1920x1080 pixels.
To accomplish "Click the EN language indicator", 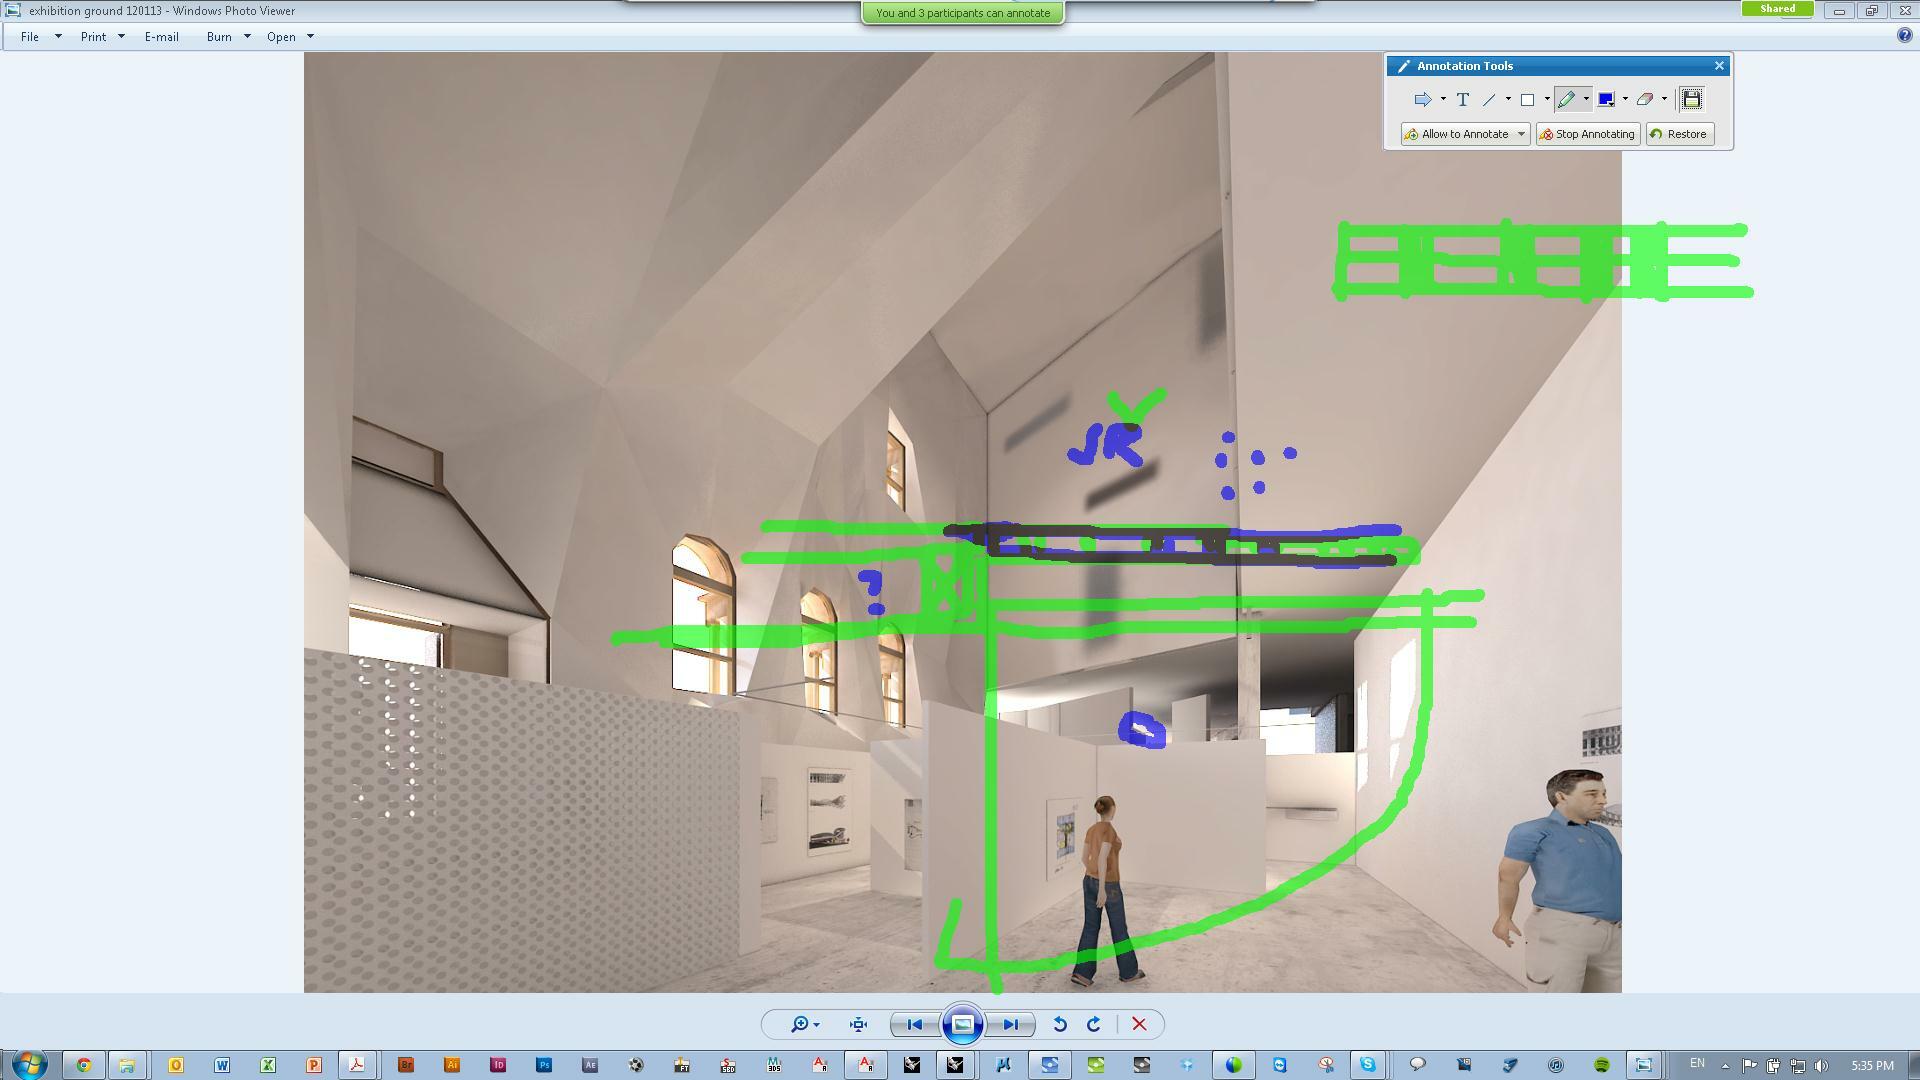I will 1697,1063.
